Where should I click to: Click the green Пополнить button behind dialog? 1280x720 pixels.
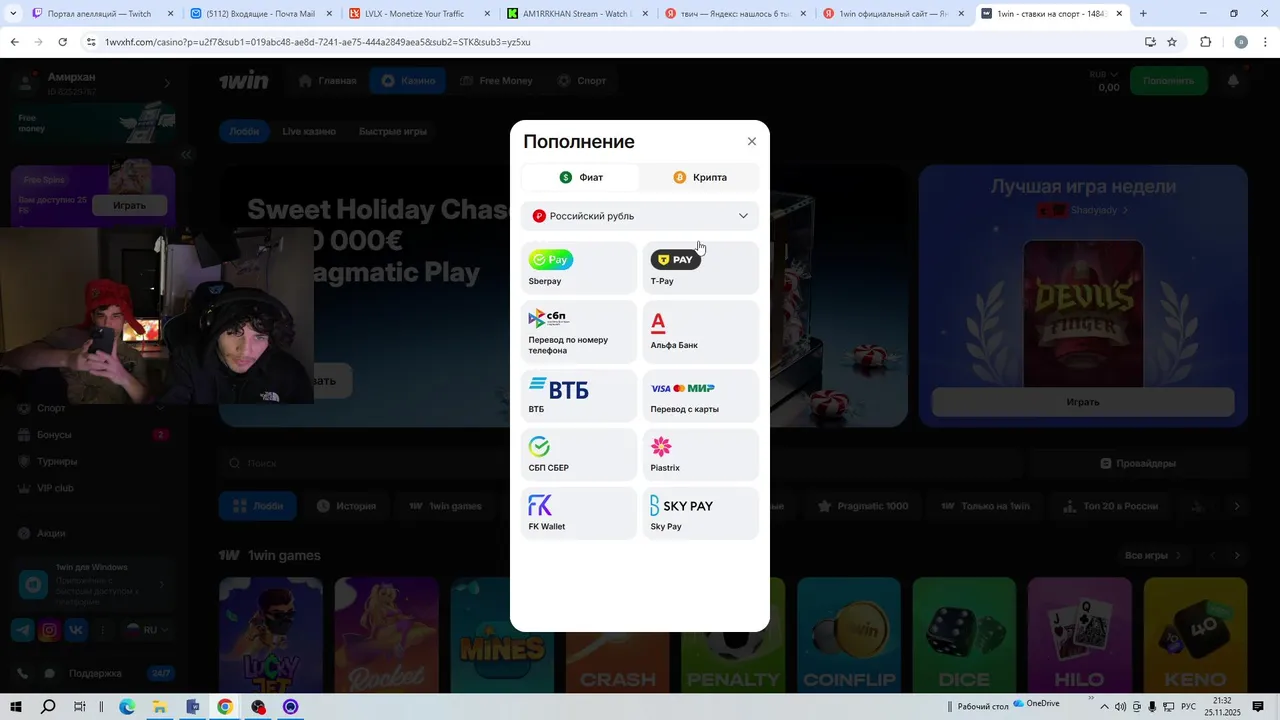1168,81
